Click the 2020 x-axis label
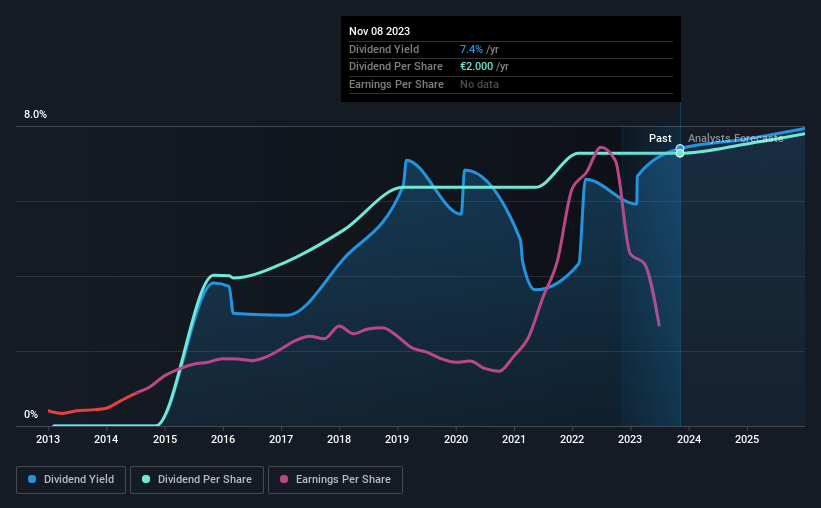Viewport: 821px width, 508px height. tap(456, 439)
